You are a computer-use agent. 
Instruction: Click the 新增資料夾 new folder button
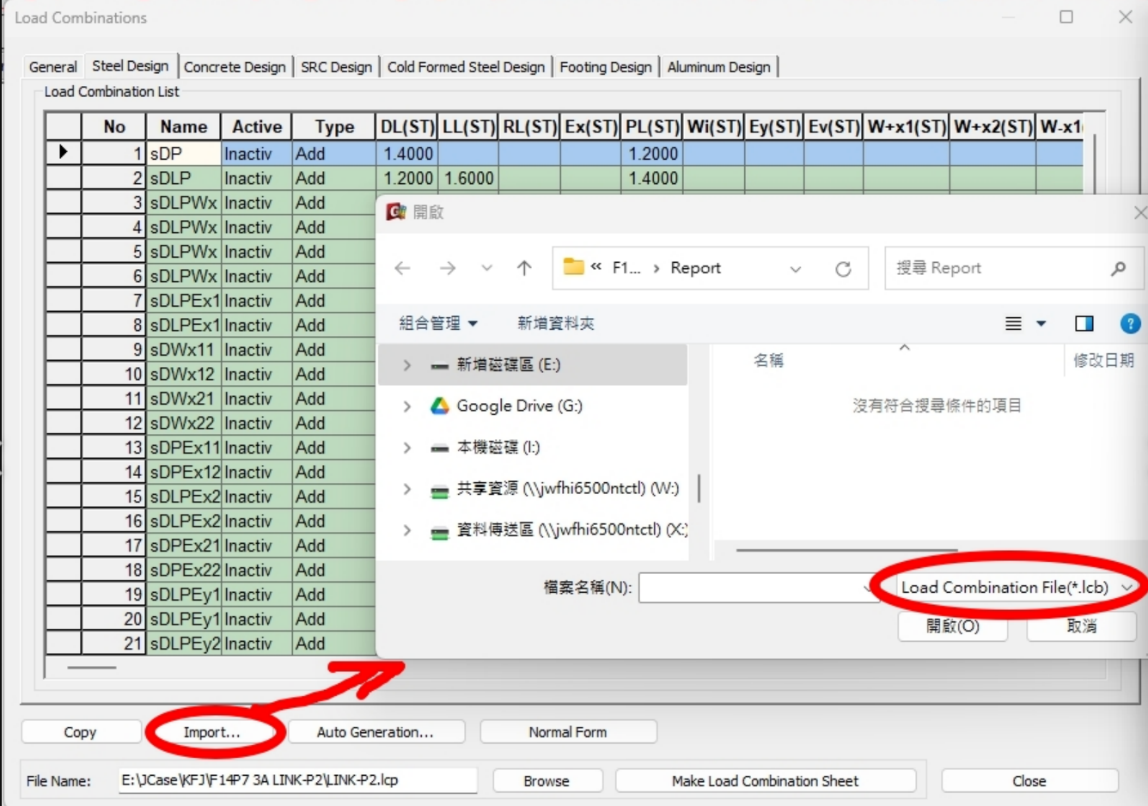(556, 323)
